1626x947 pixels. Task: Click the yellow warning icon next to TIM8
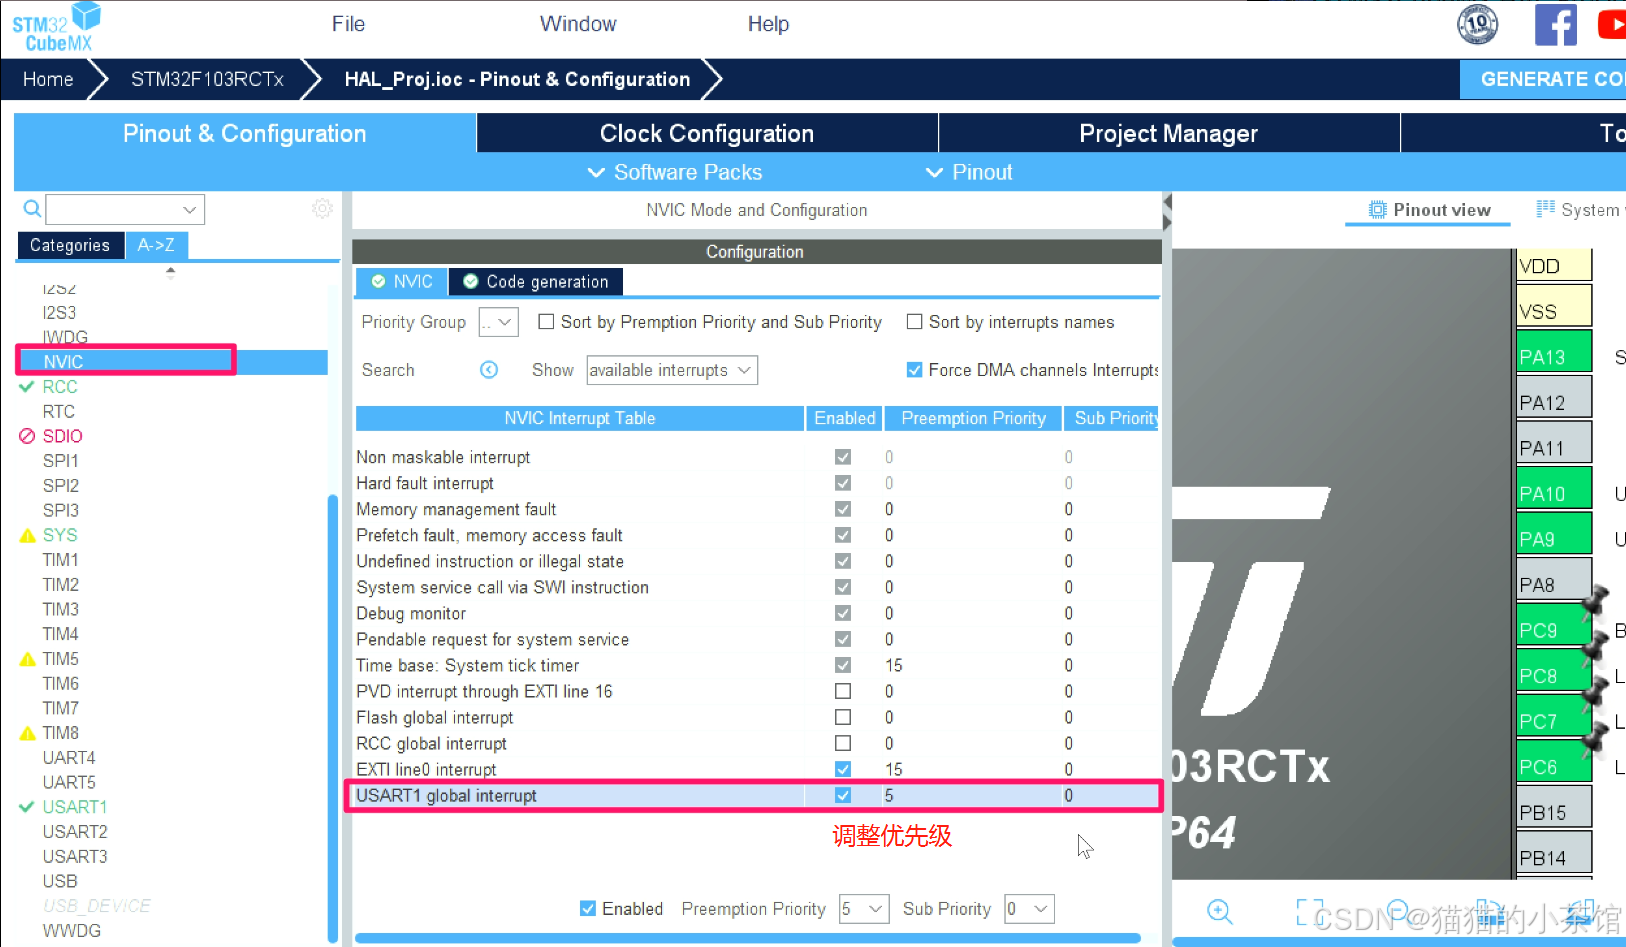coord(27,733)
